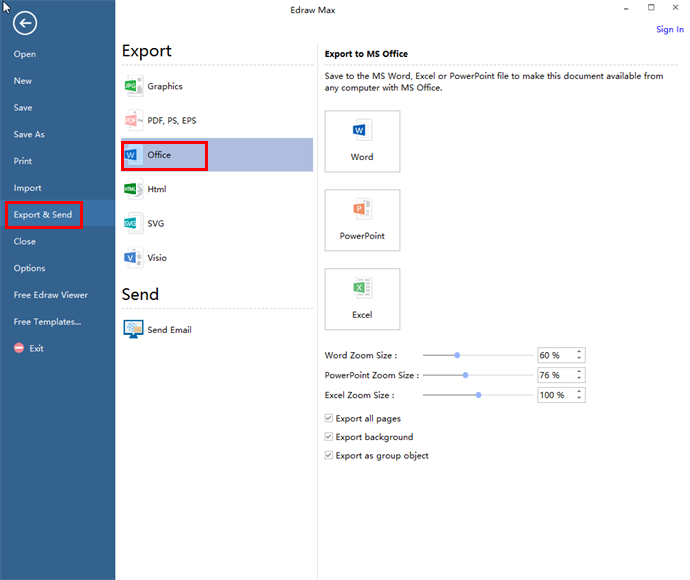The height and width of the screenshot is (580, 690).
Task: Open the Sign In link
Action: tap(670, 29)
